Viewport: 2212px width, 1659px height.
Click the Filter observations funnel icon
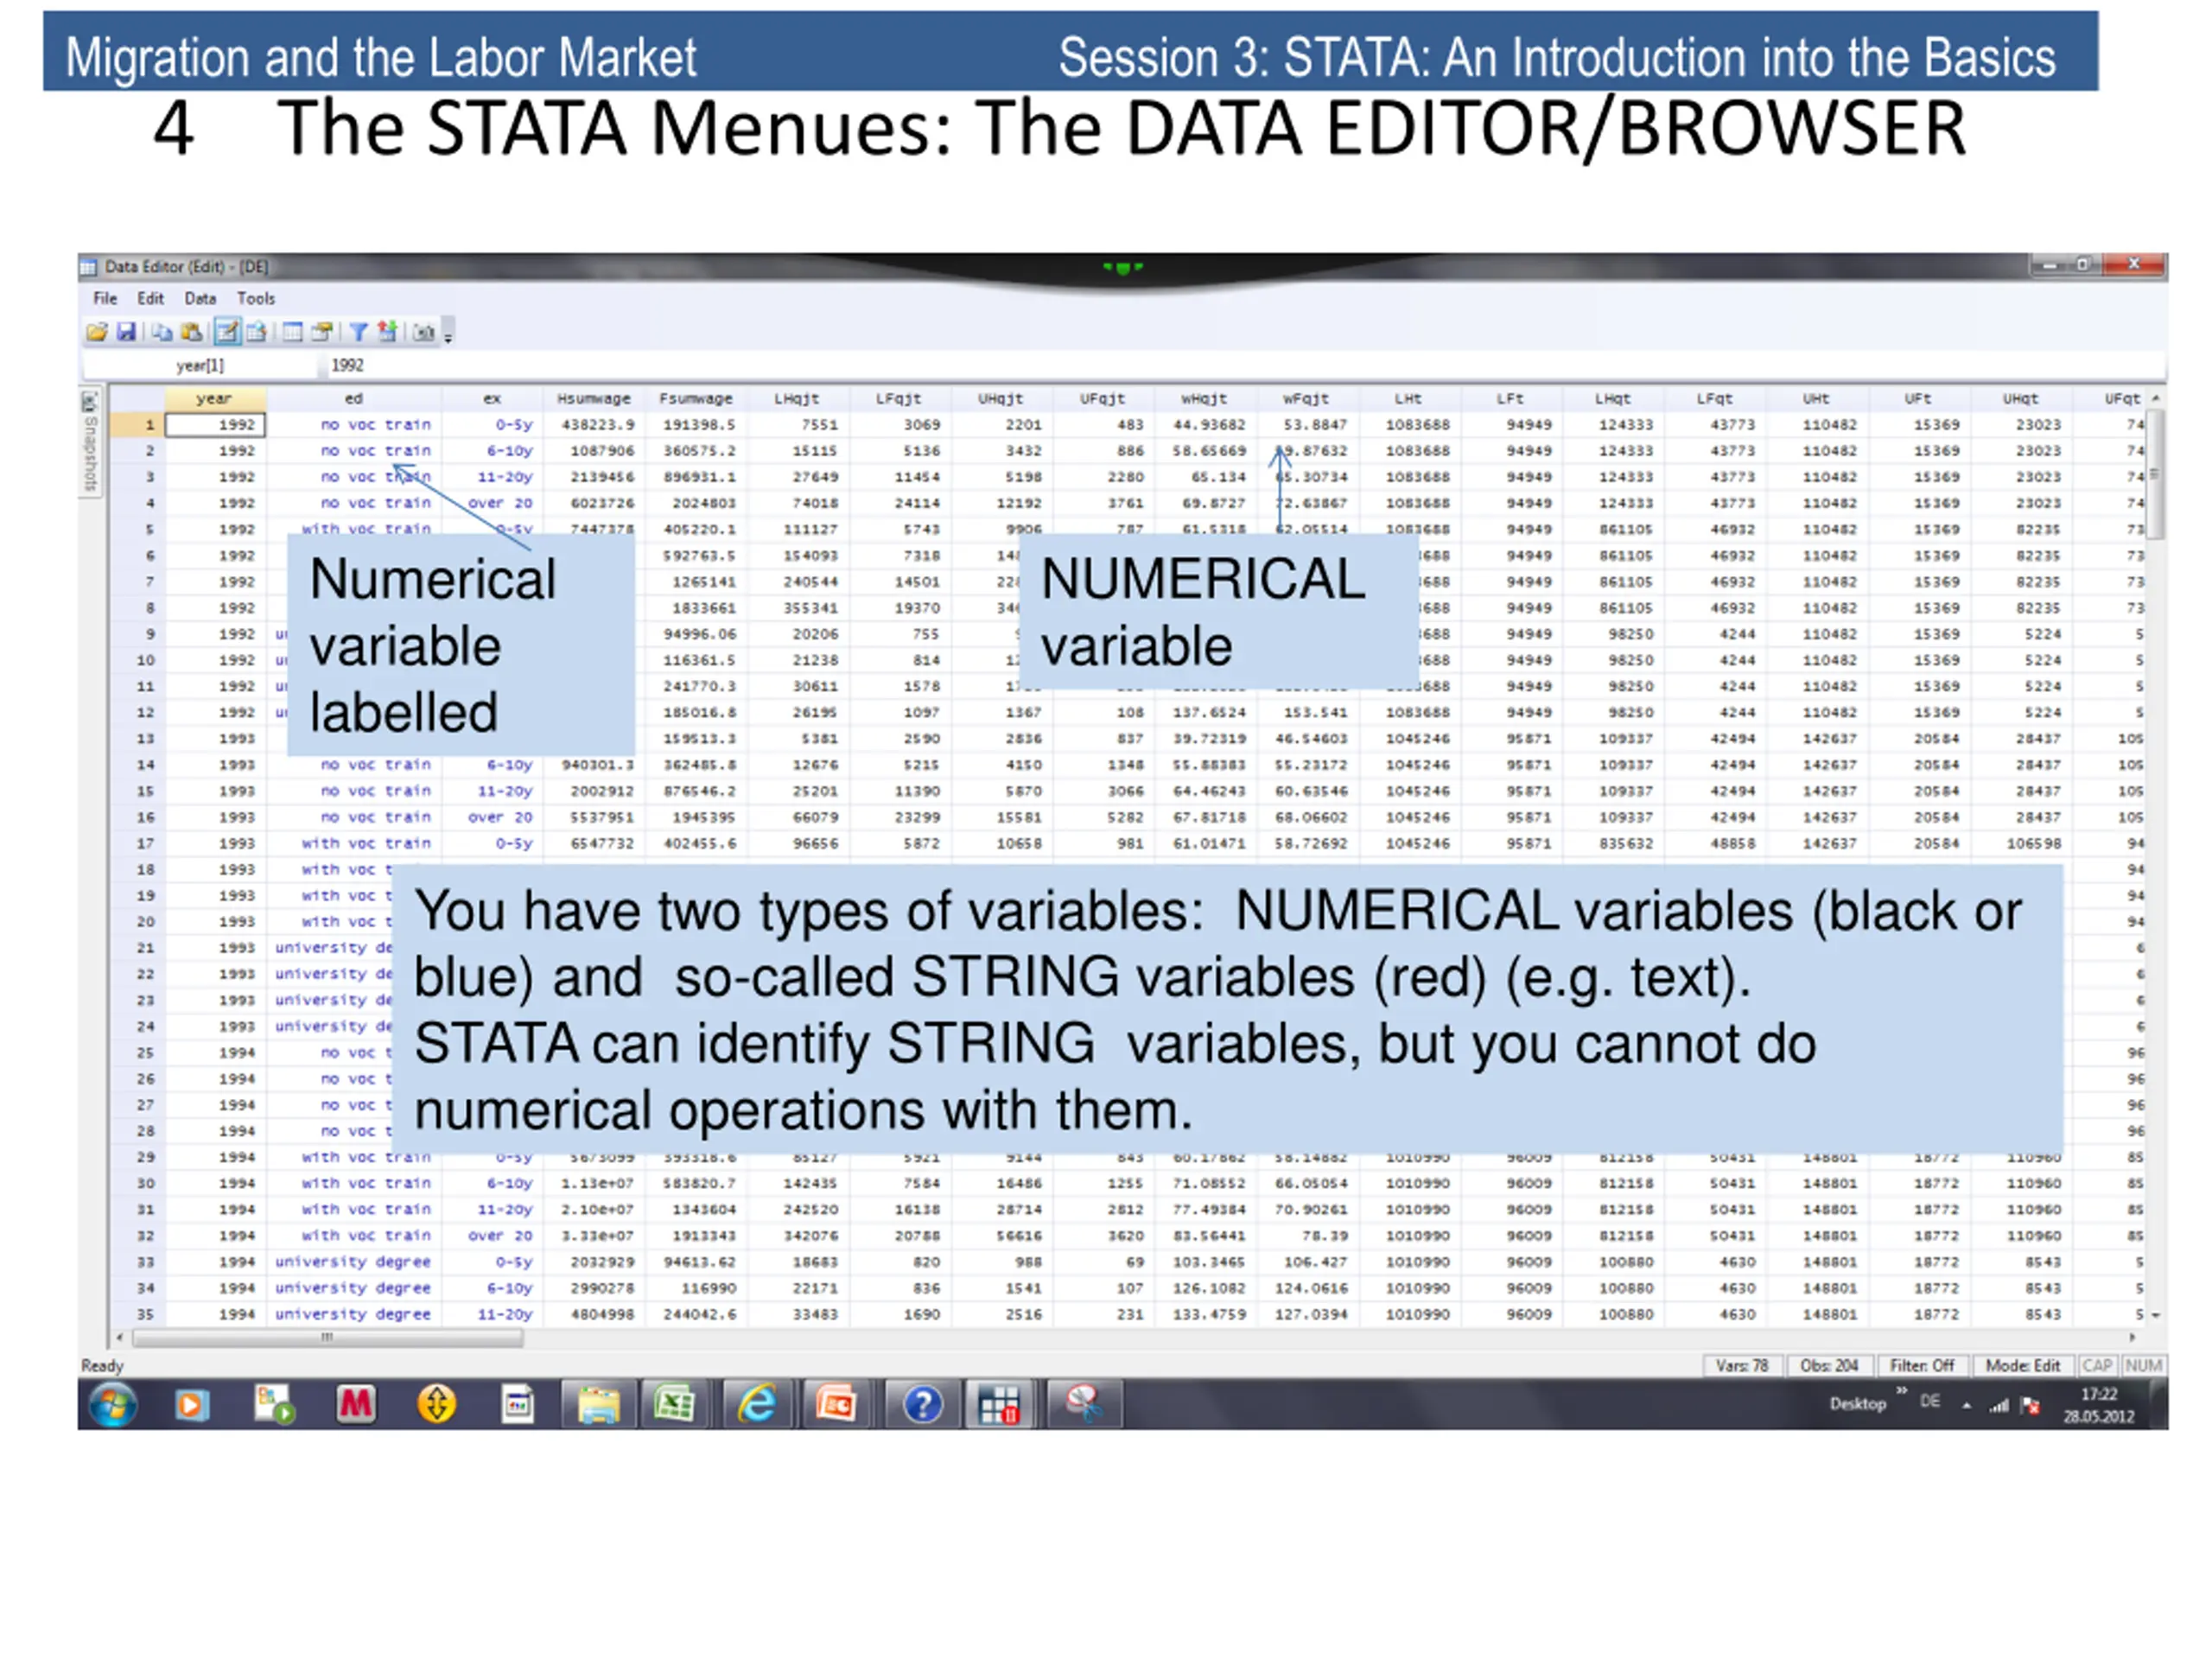[x=359, y=332]
